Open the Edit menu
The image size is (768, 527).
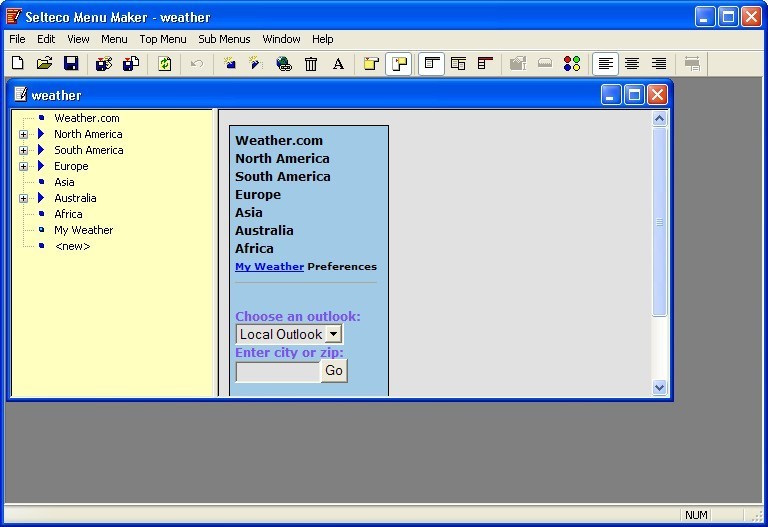[46, 39]
